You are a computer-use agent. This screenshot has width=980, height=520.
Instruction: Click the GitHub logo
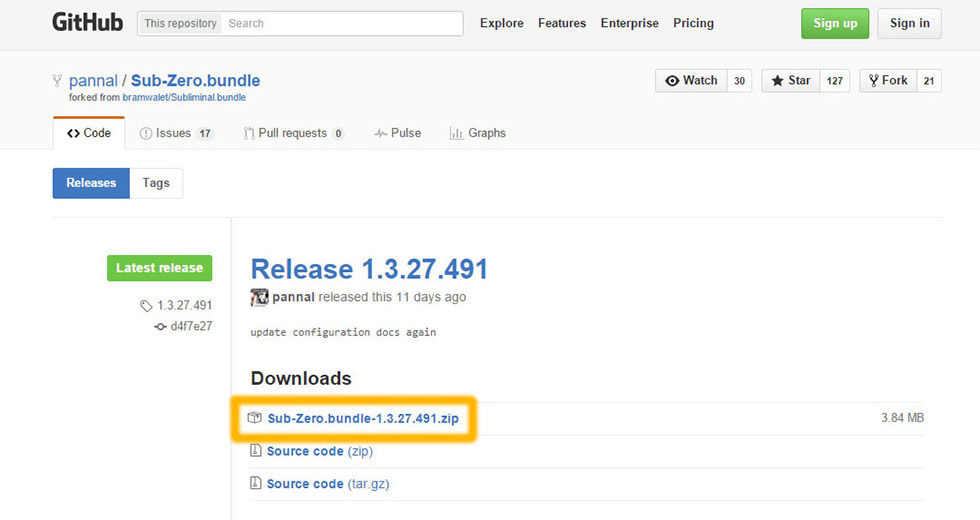coord(88,23)
